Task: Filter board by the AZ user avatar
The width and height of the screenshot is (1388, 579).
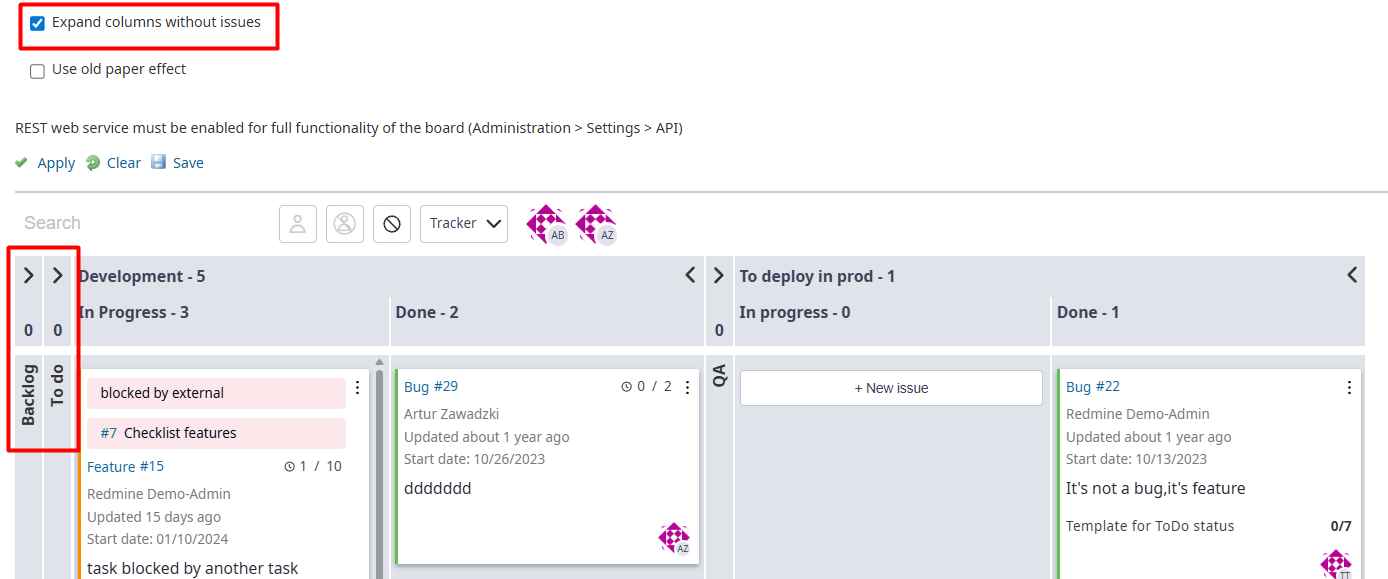Action: (596, 224)
